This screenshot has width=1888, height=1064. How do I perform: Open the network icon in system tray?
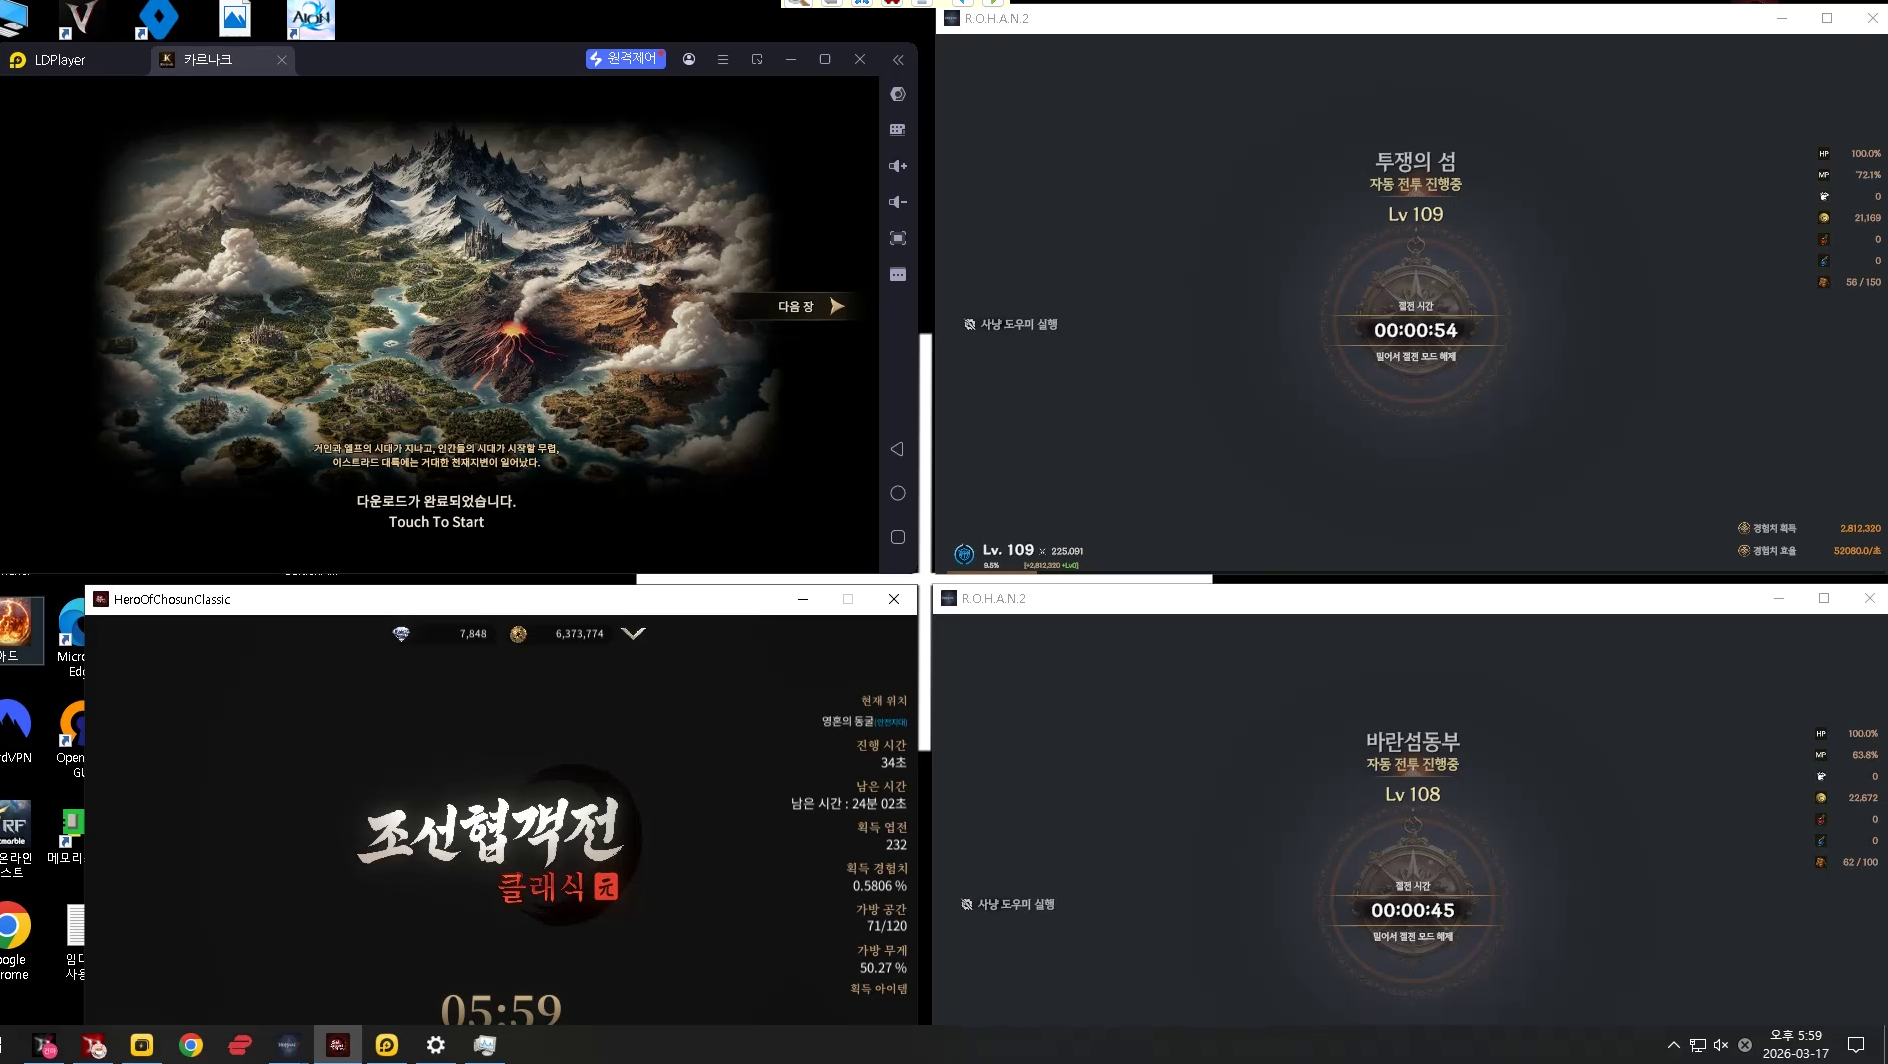point(1697,1045)
